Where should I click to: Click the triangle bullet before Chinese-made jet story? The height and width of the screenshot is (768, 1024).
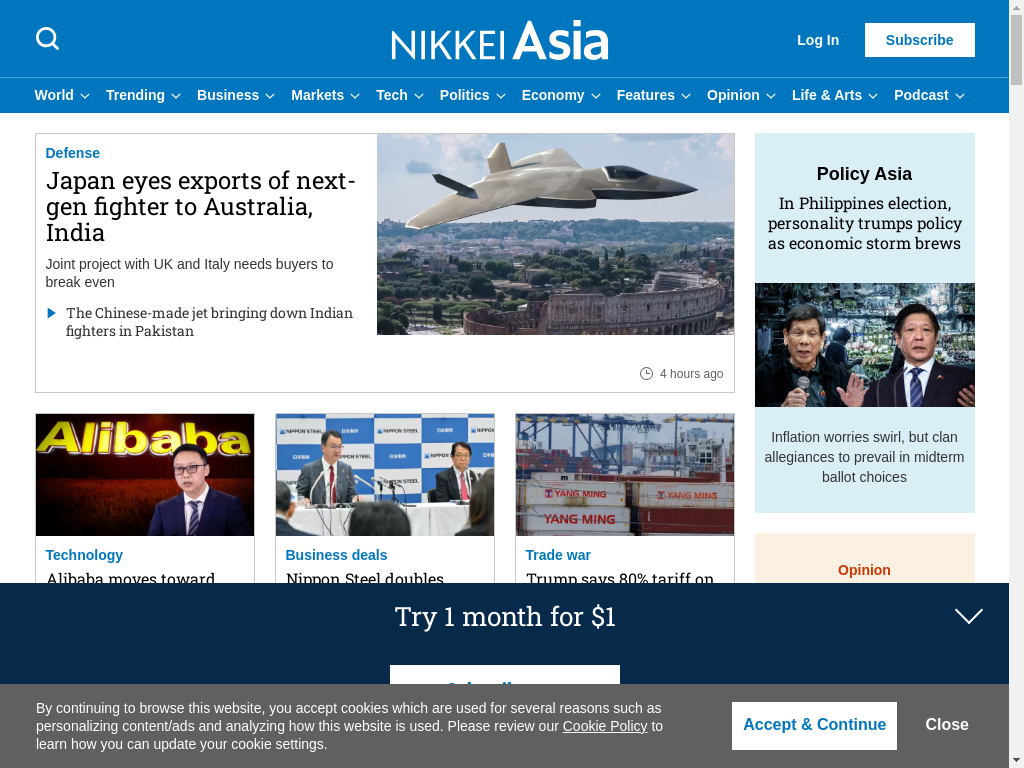click(52, 313)
